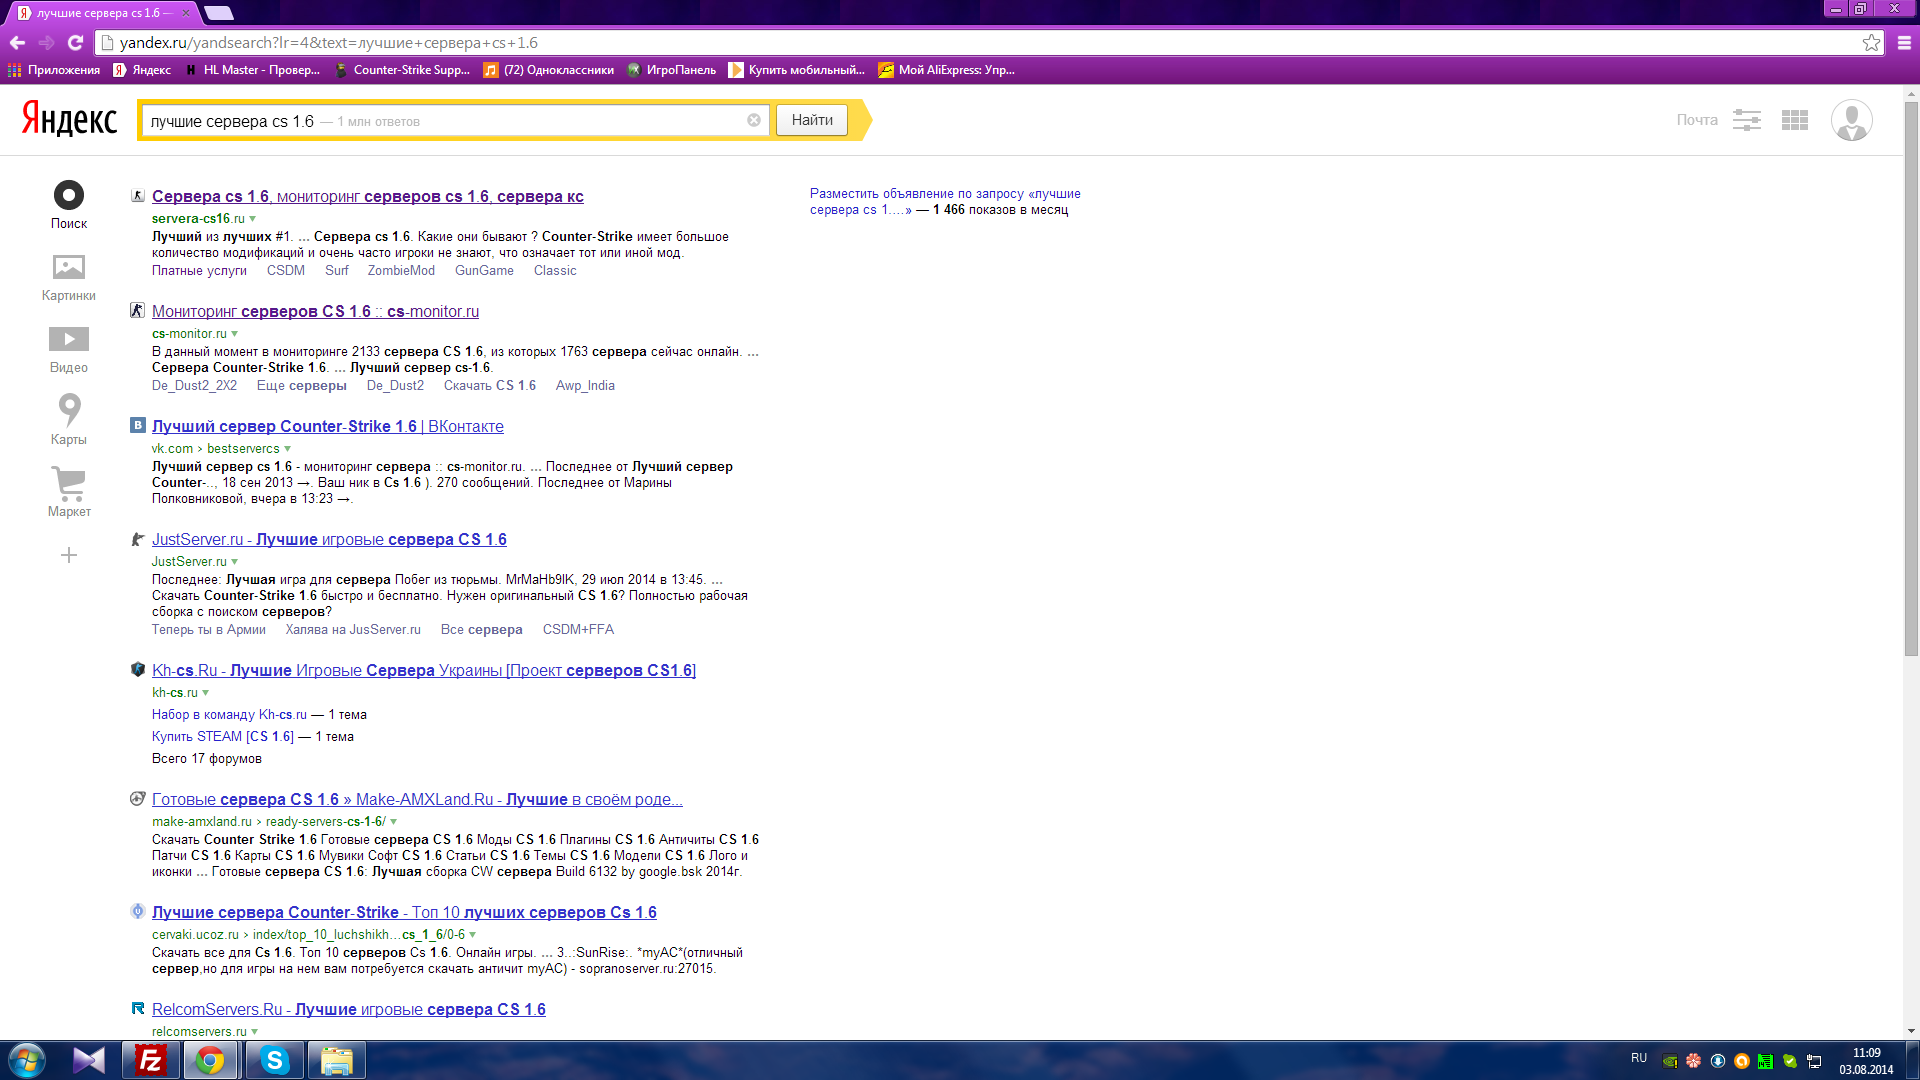Click the Google Chrome taskbar icon
Screen dimensions: 1920x1080
(210, 1060)
